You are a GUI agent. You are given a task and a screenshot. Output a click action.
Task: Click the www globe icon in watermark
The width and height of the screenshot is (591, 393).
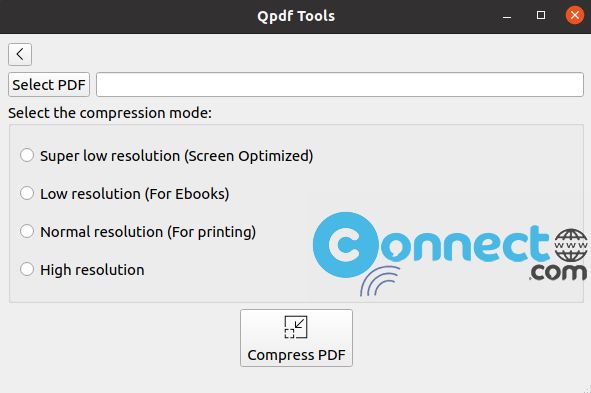tap(571, 245)
